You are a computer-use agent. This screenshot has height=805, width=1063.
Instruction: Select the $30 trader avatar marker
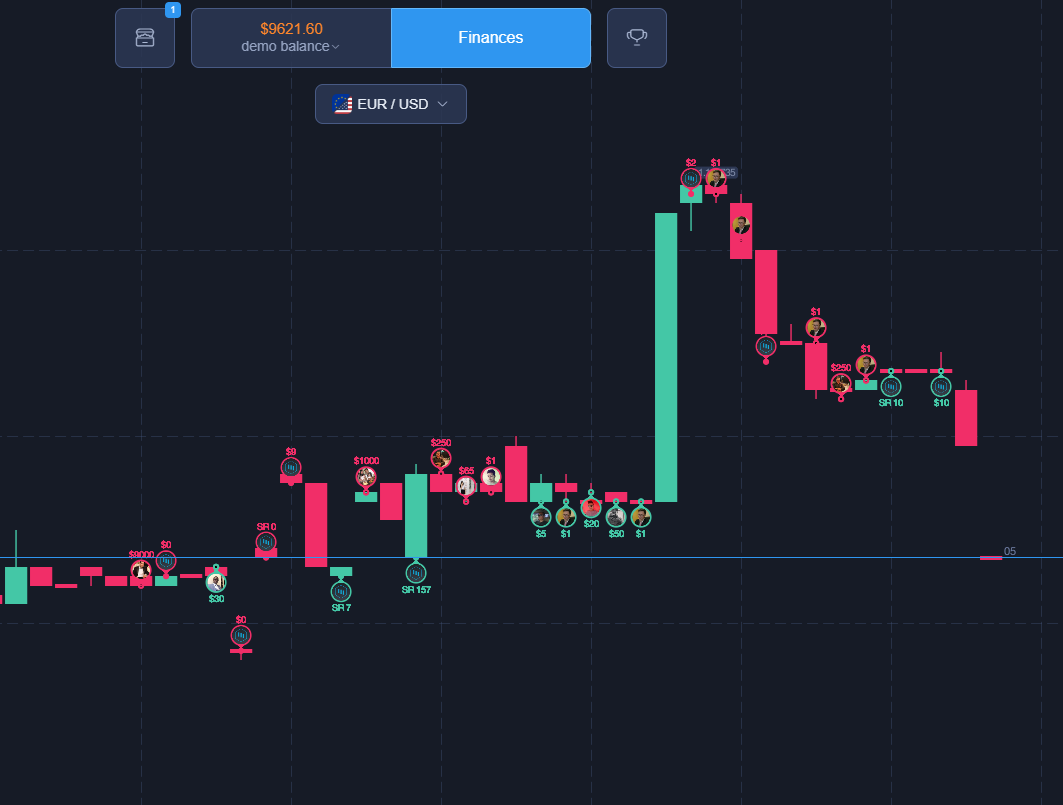tap(216, 581)
